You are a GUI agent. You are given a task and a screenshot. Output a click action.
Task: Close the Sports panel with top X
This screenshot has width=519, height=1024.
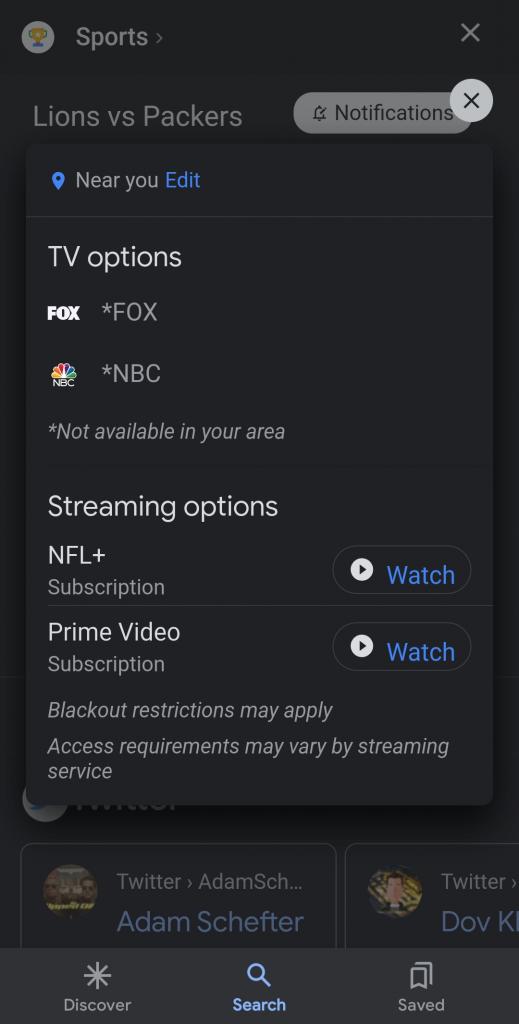click(x=470, y=33)
